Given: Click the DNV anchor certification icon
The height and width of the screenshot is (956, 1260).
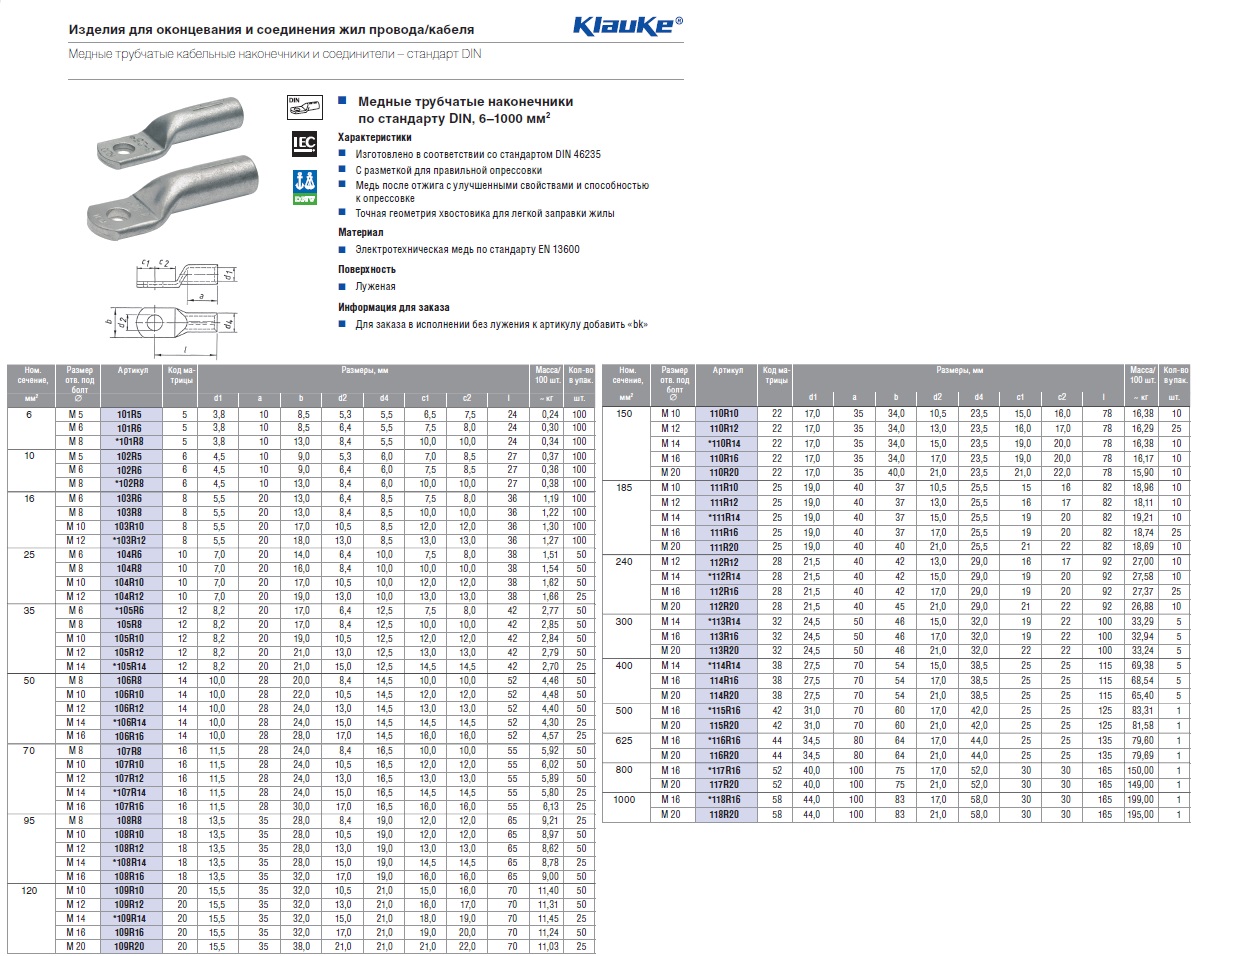Looking at the screenshot, I should 303,187.
